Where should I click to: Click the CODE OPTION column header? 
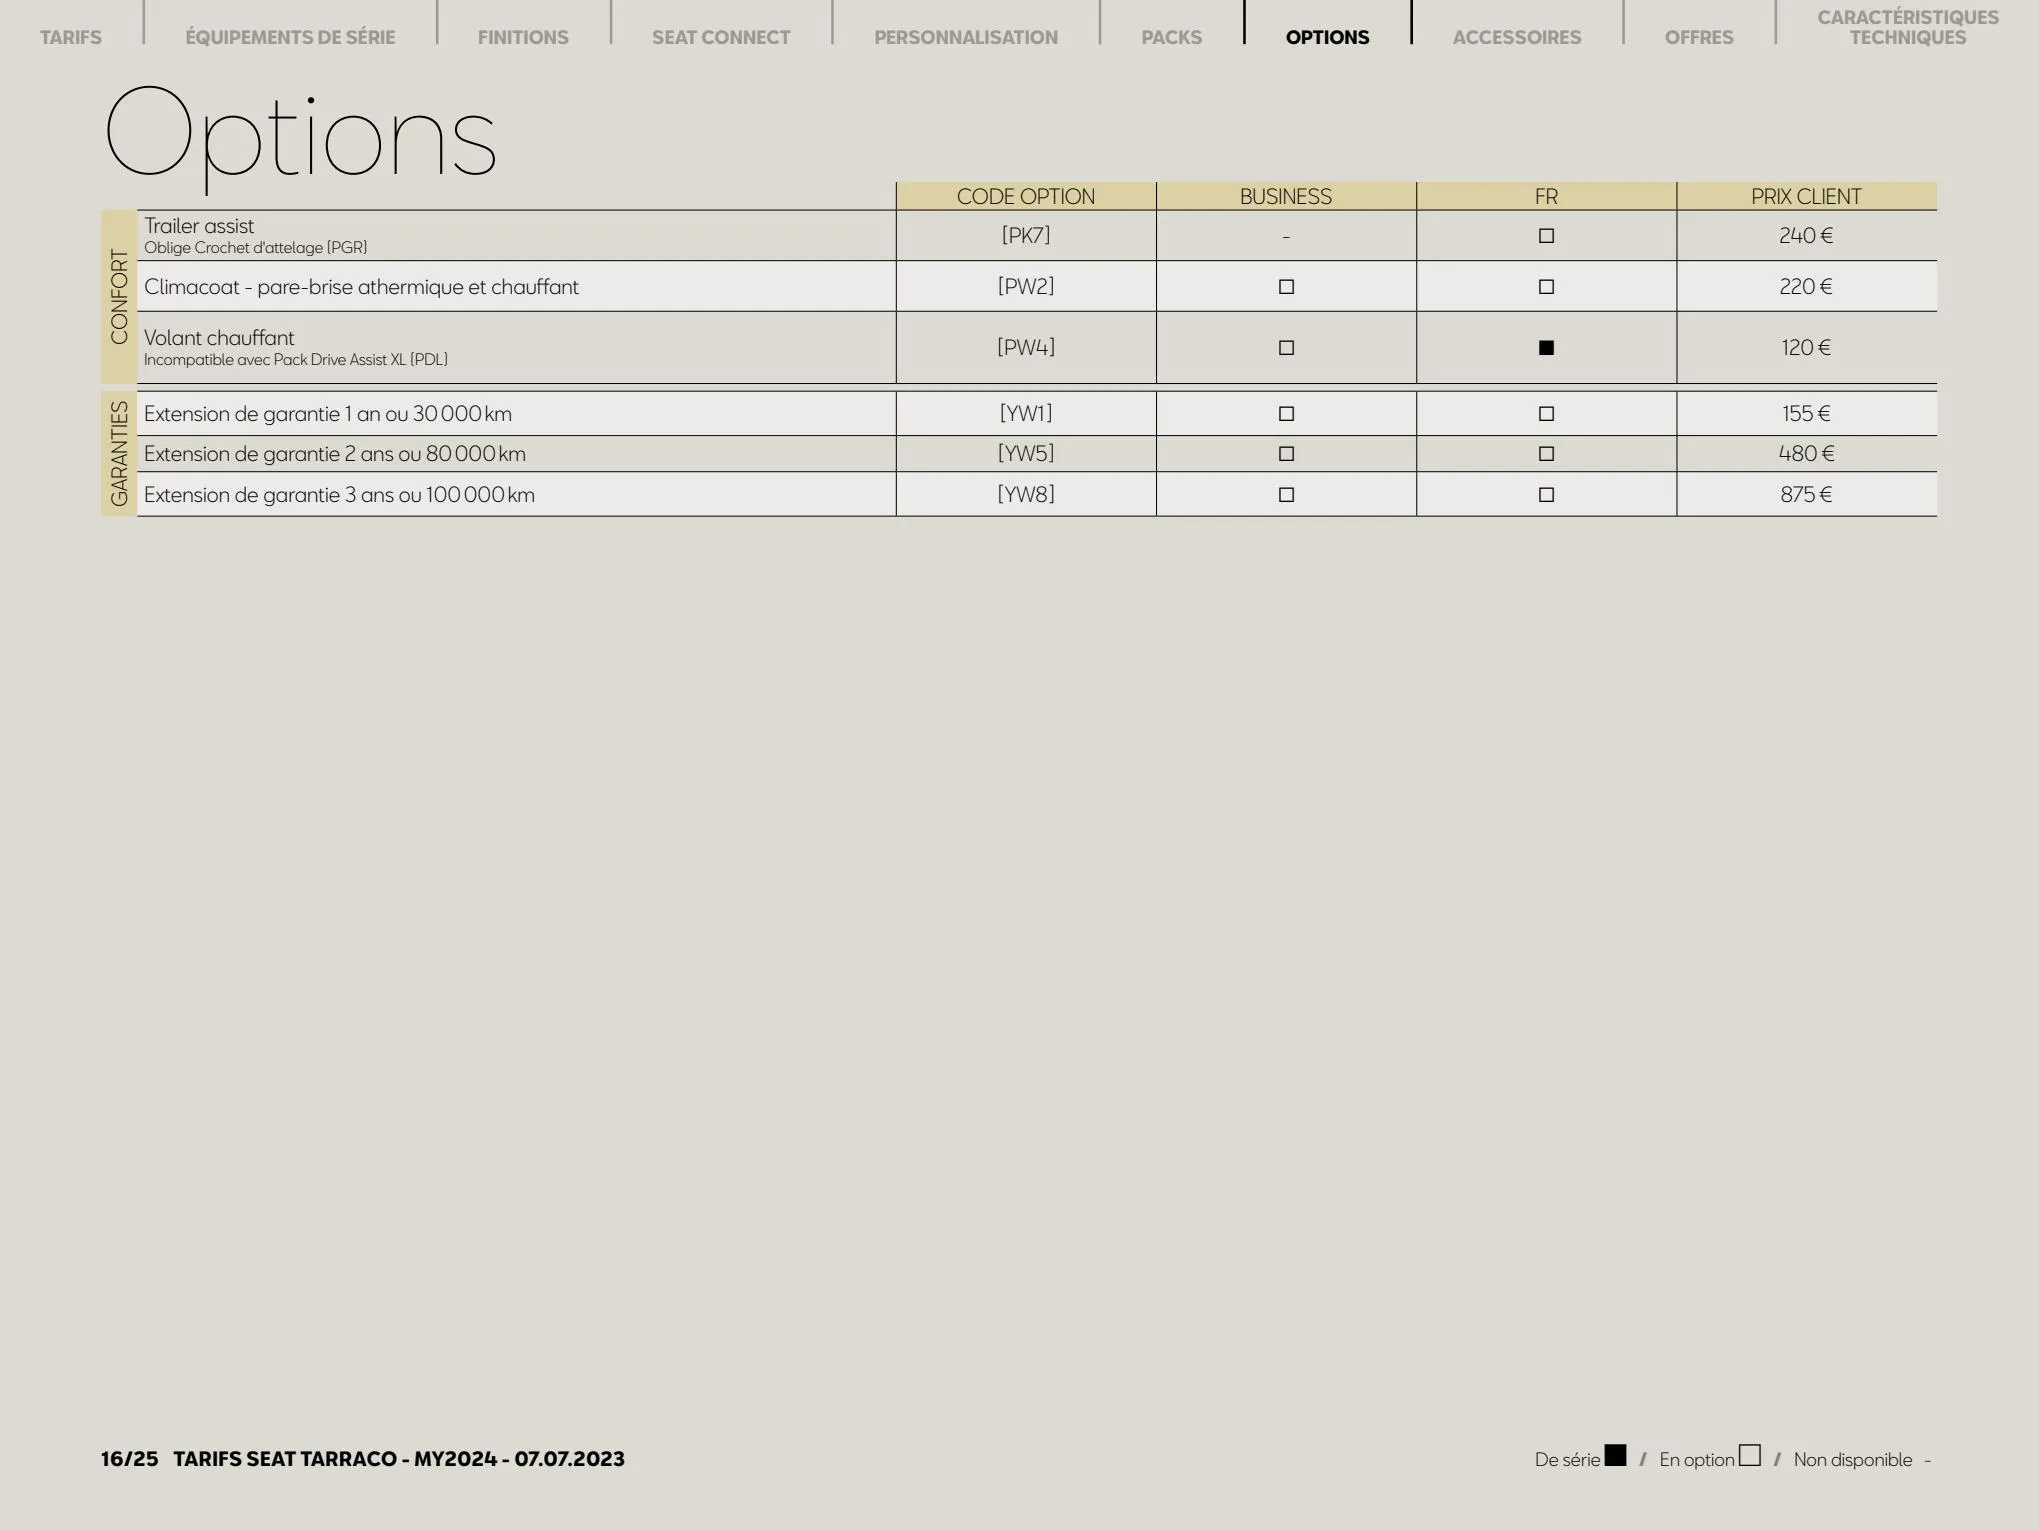coord(1026,196)
